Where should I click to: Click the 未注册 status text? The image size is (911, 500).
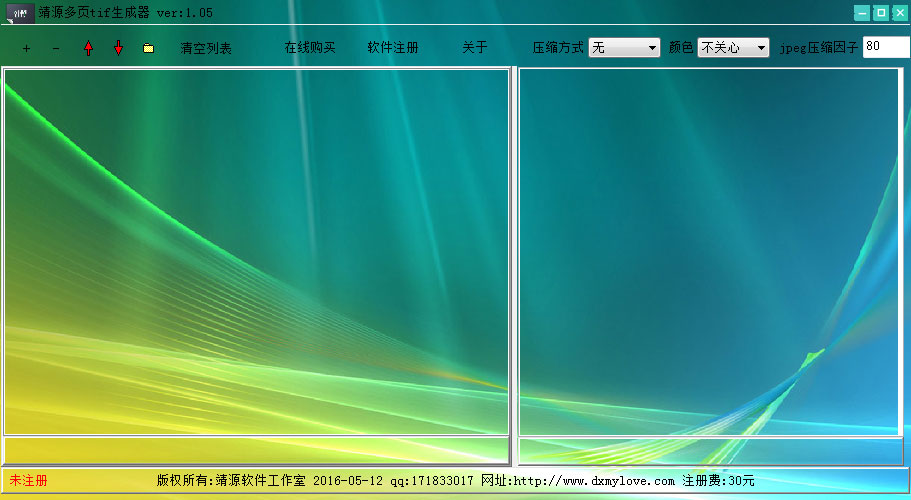pos(28,481)
